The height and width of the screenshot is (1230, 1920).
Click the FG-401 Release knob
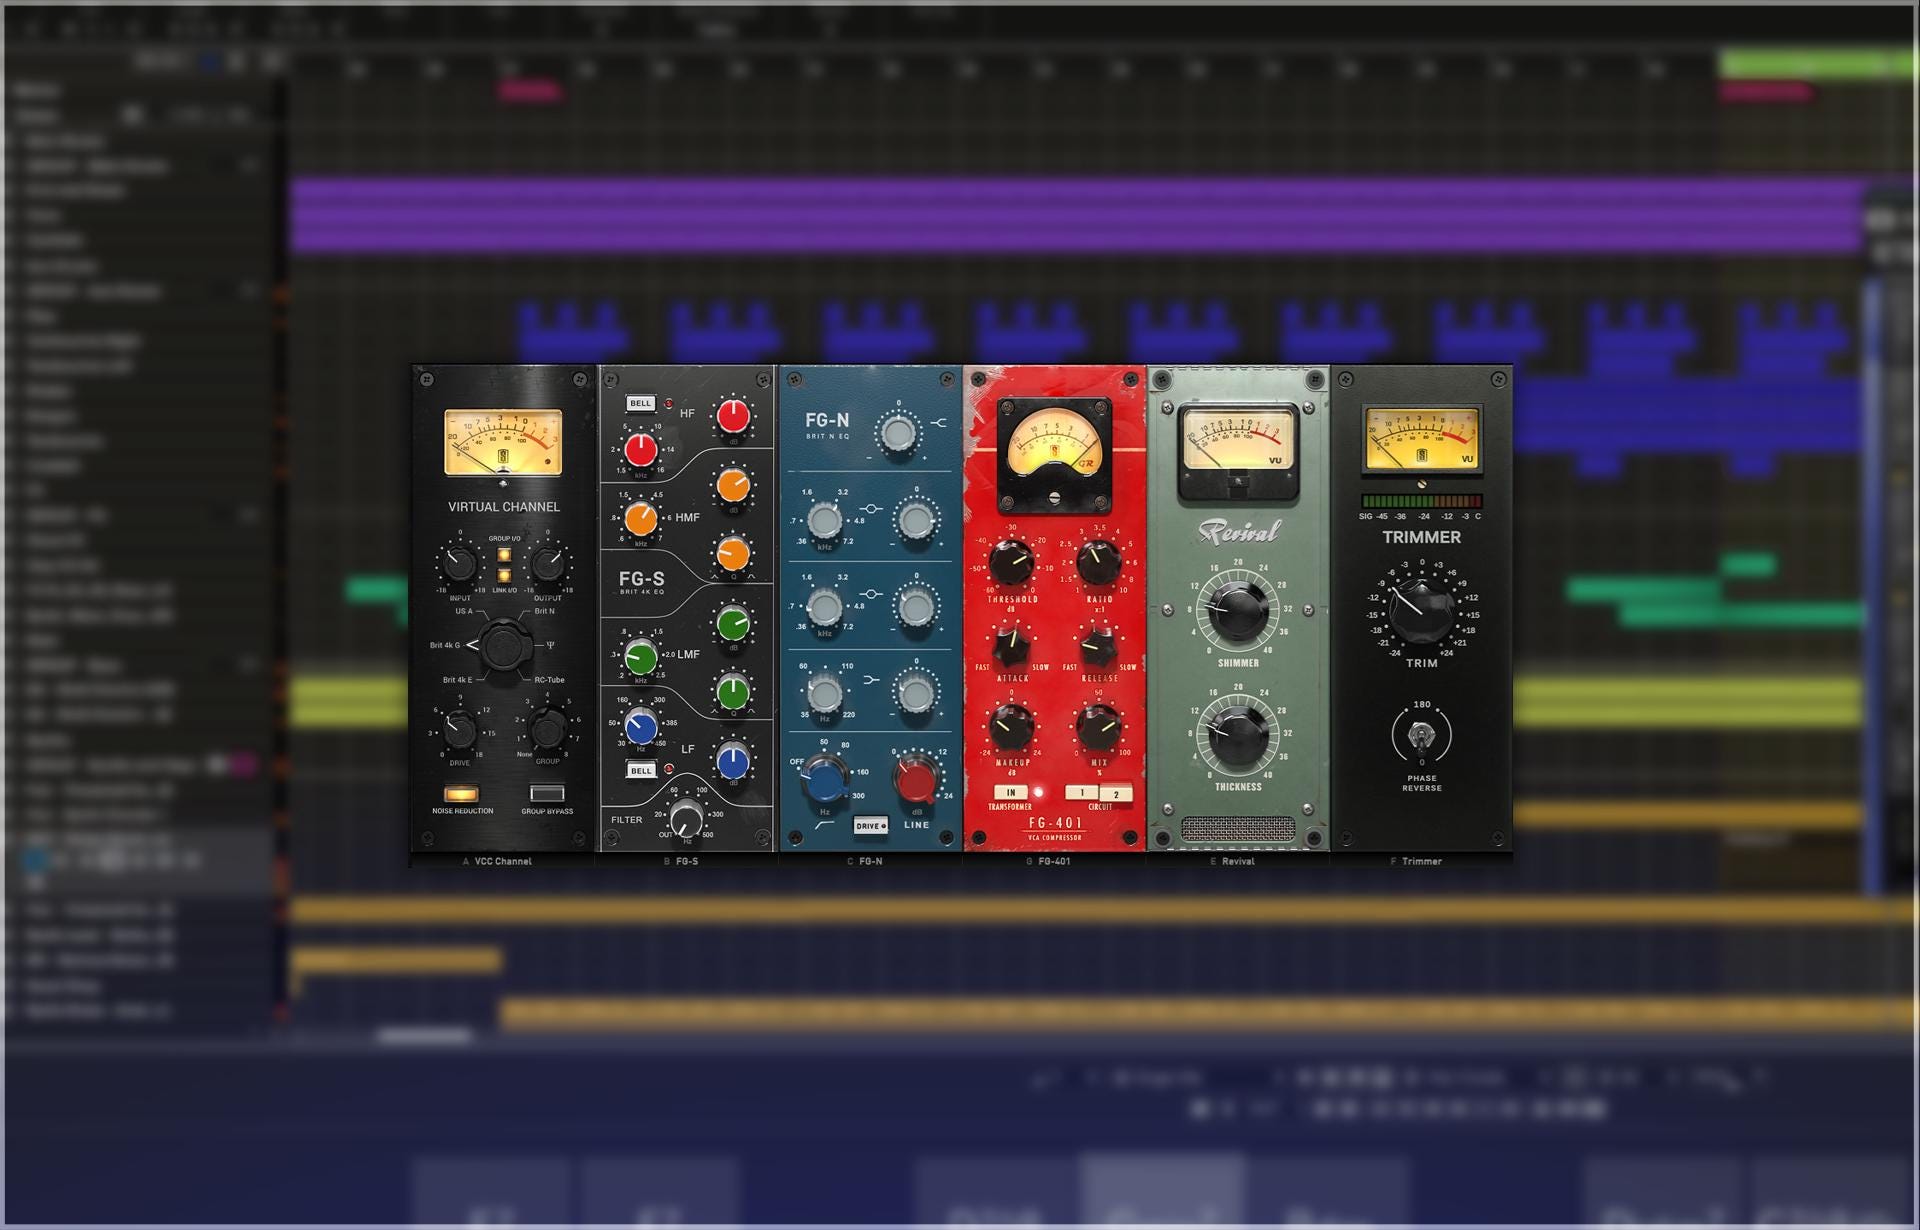(x=1099, y=645)
